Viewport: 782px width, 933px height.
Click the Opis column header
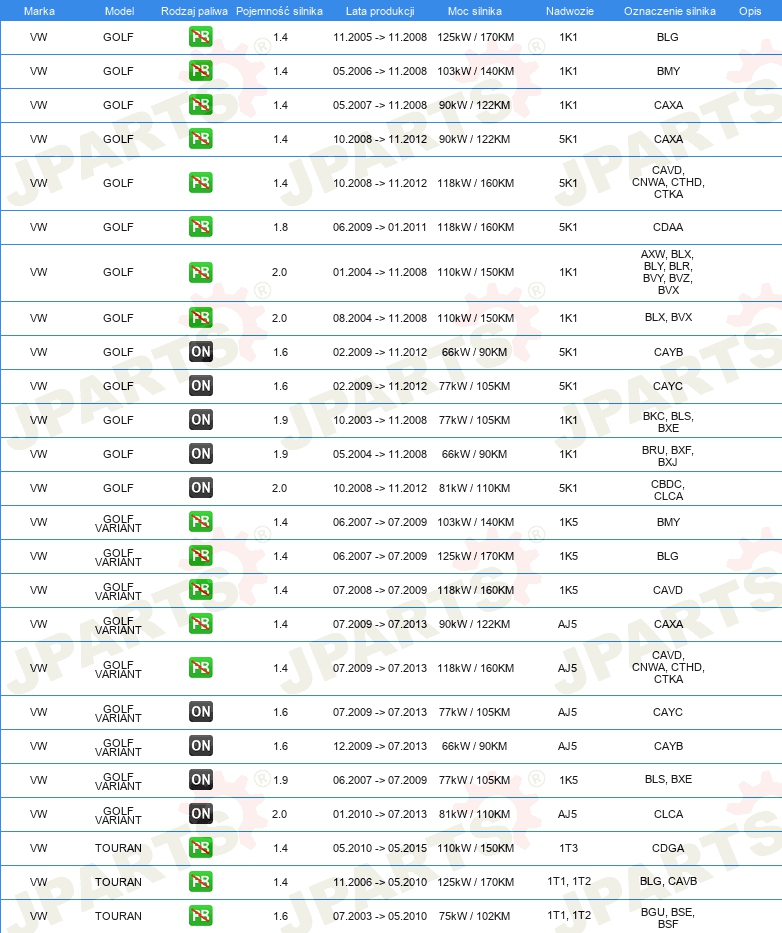750,11
